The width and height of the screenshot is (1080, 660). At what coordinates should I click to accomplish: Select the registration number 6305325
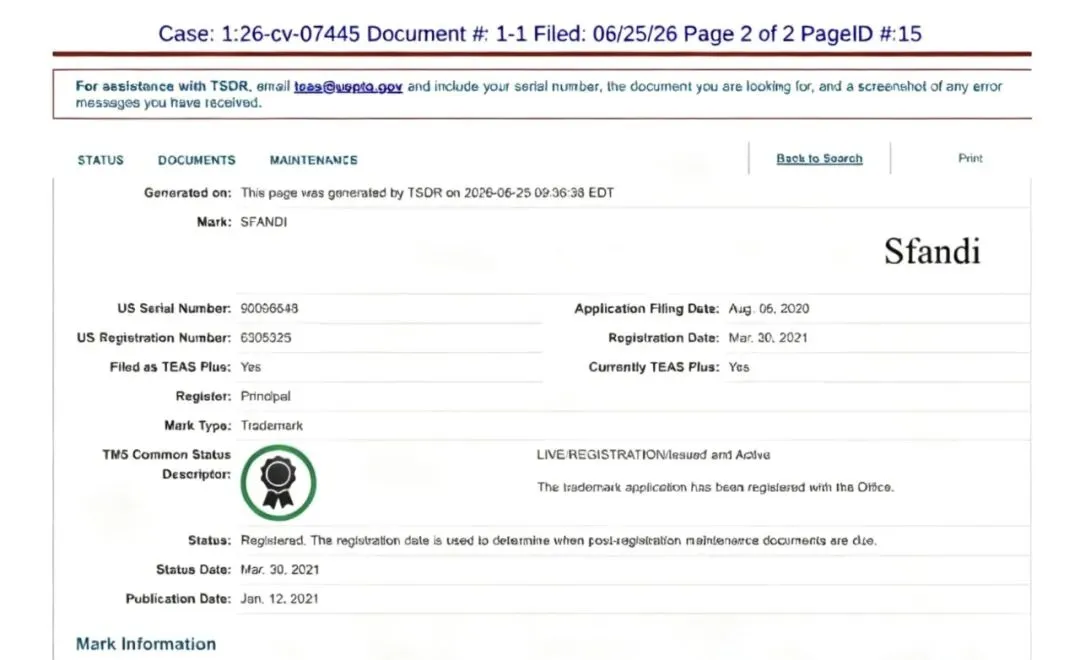[x=265, y=338]
